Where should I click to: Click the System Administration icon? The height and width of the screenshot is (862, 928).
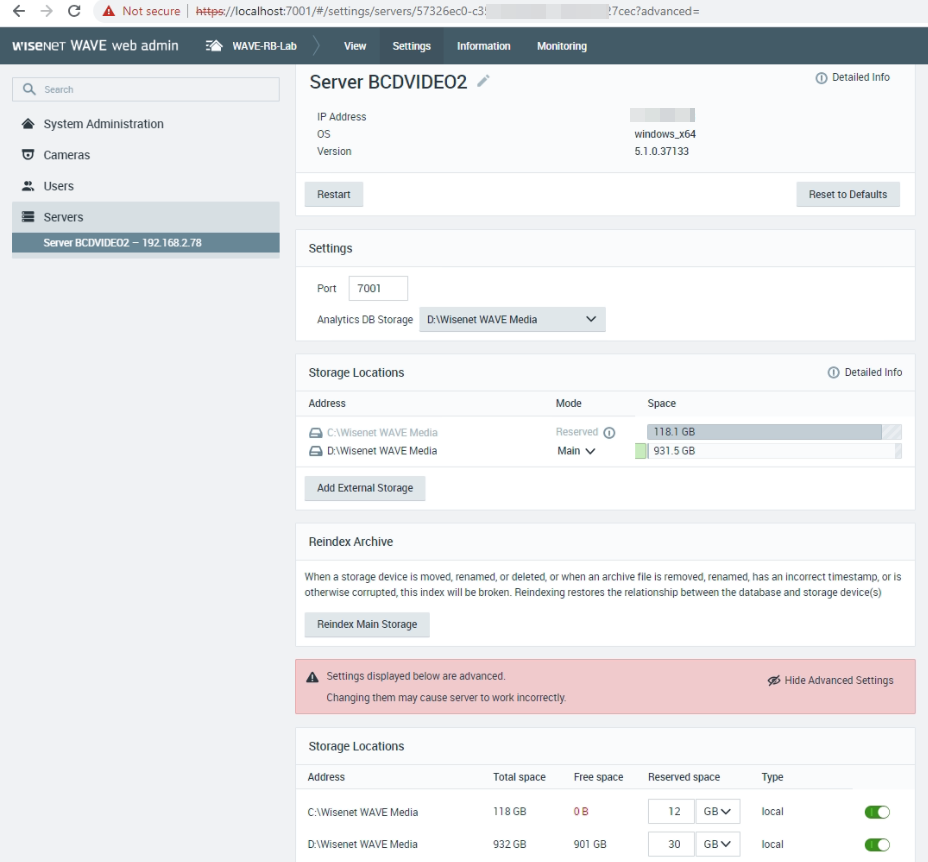(28, 124)
